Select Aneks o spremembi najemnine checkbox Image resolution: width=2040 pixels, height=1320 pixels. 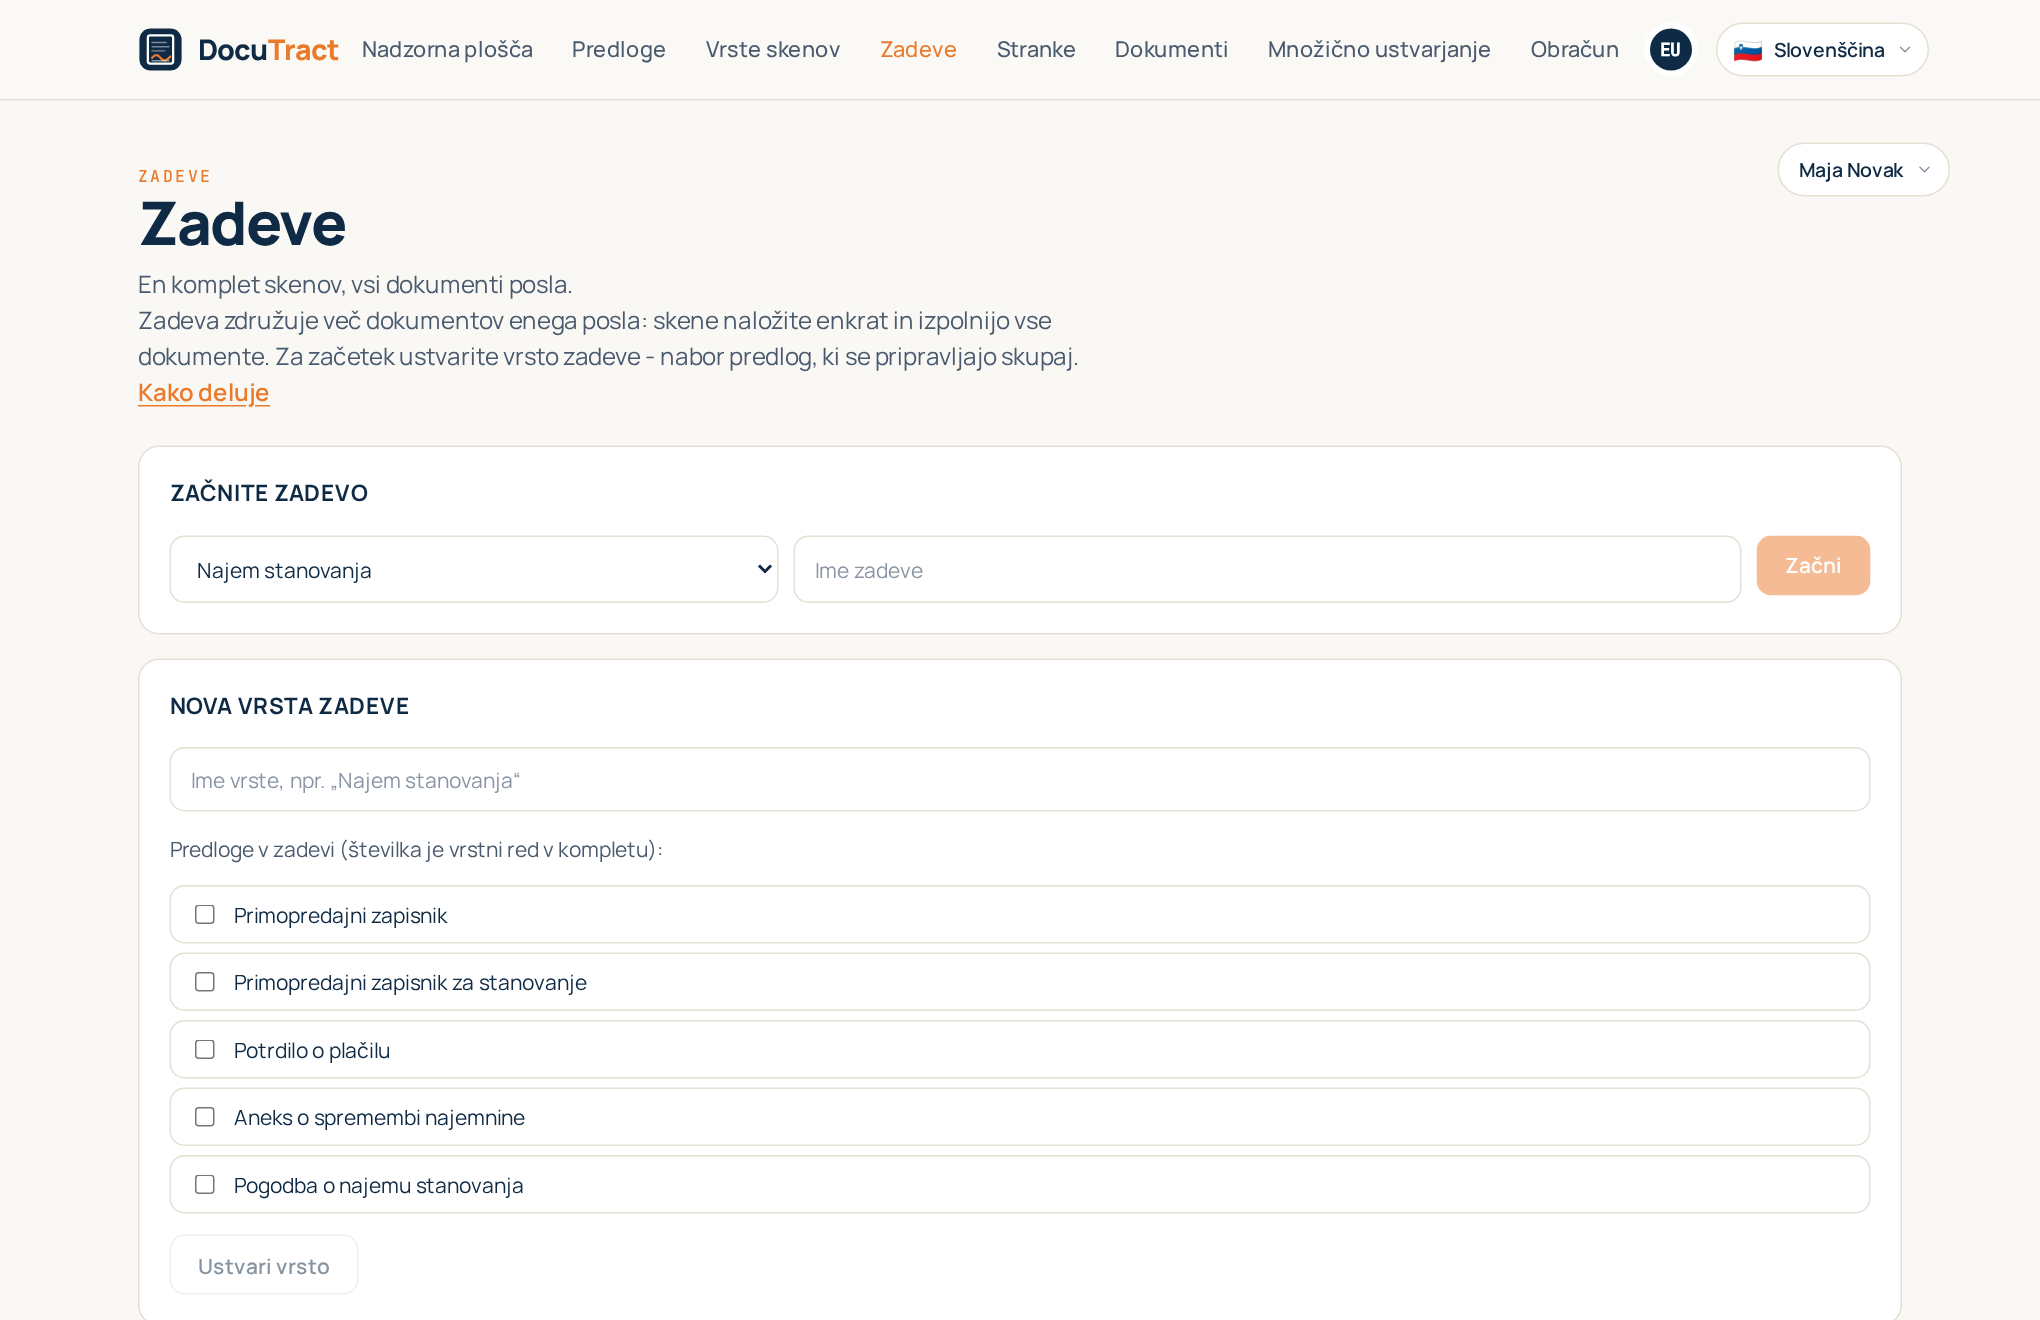pos(204,1117)
